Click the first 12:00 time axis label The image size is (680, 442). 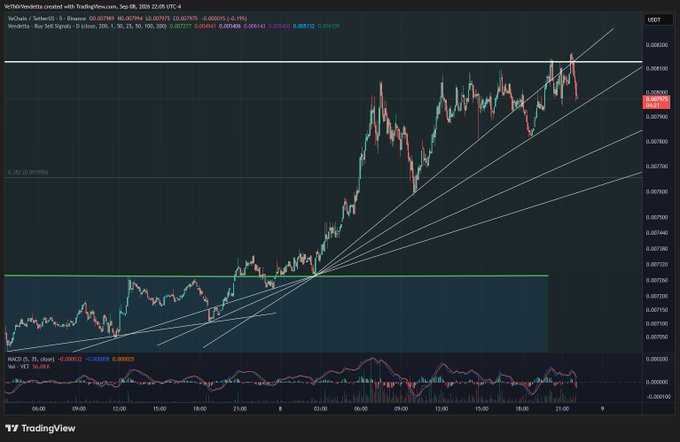coord(119,409)
